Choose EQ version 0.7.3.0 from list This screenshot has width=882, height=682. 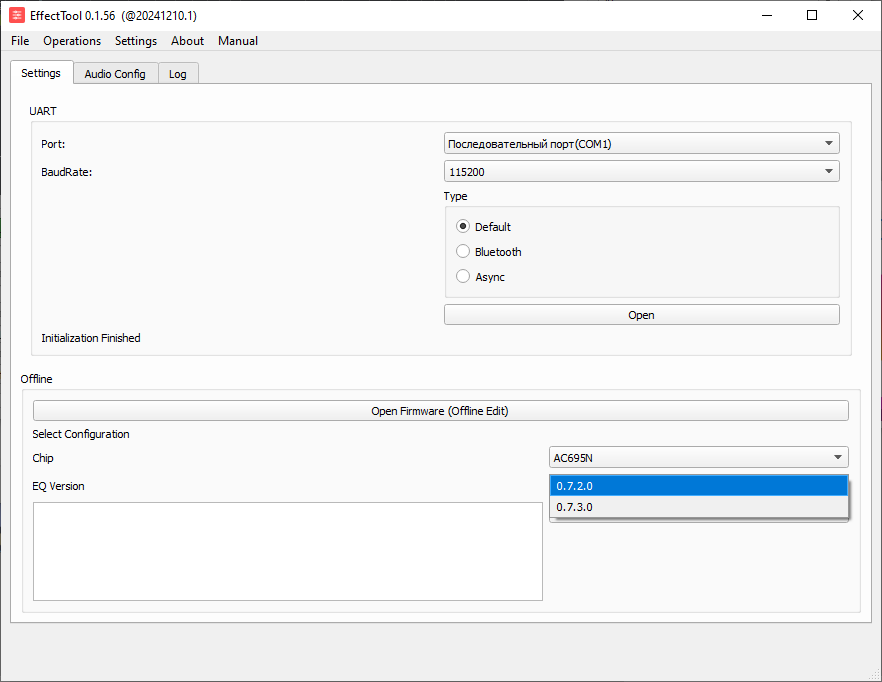click(x=698, y=507)
